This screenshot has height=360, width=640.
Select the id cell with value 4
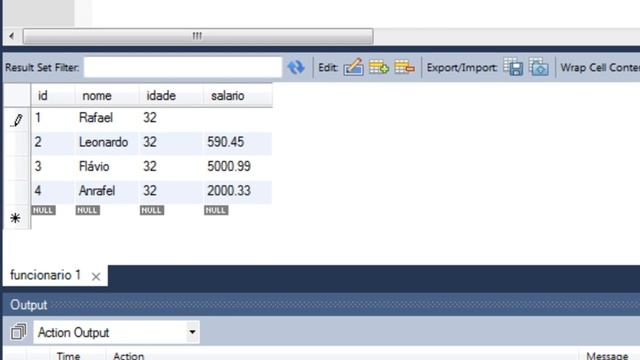(53, 191)
